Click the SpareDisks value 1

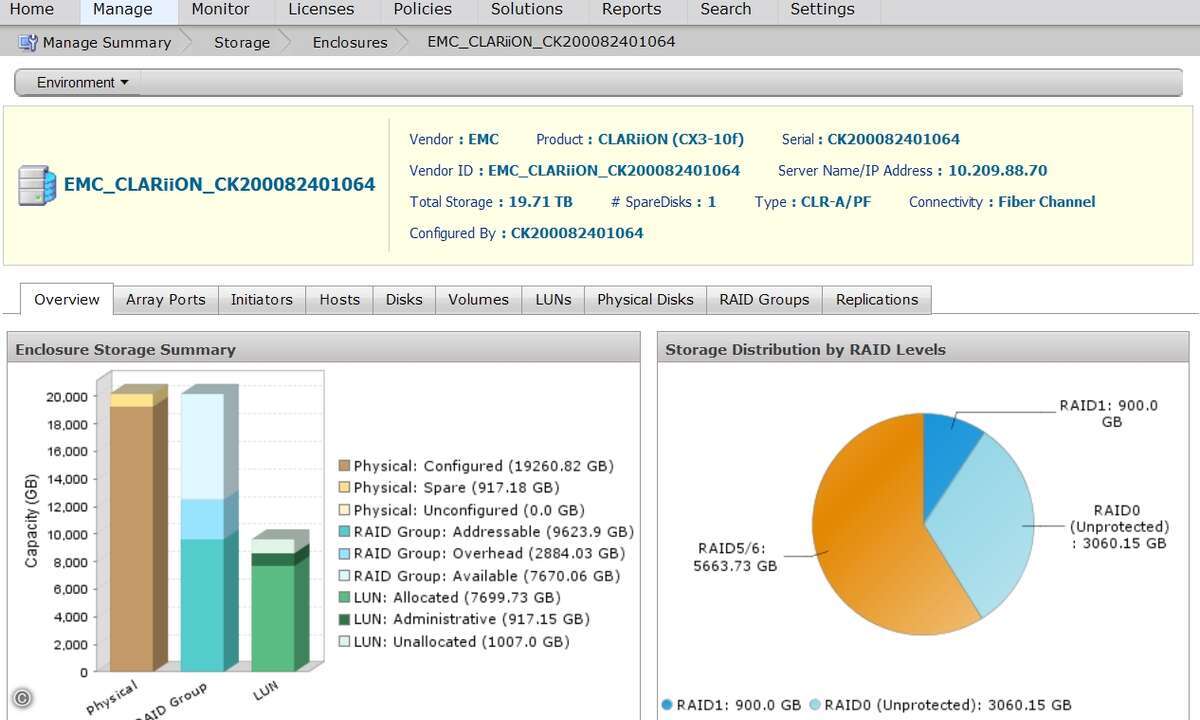click(712, 202)
